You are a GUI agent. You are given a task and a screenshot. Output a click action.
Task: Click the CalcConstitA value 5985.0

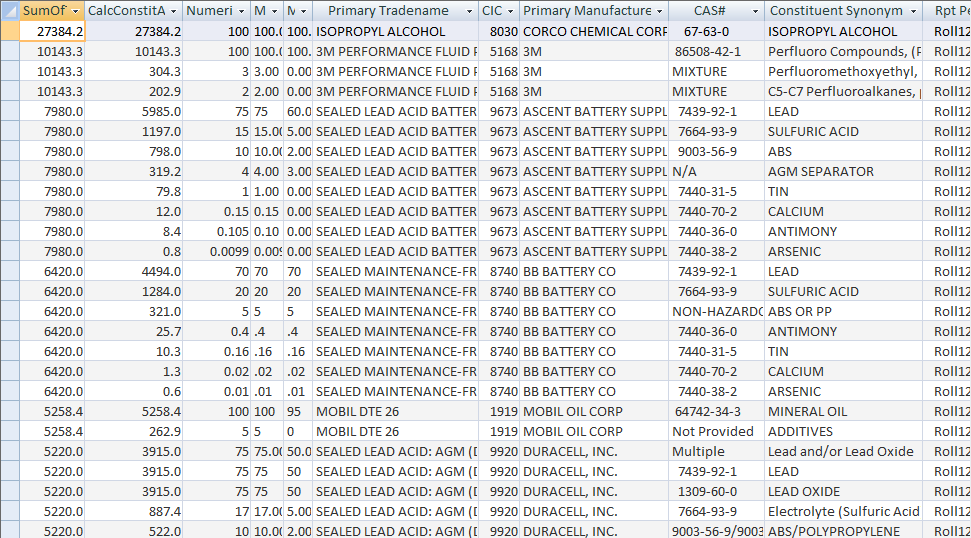click(134, 111)
